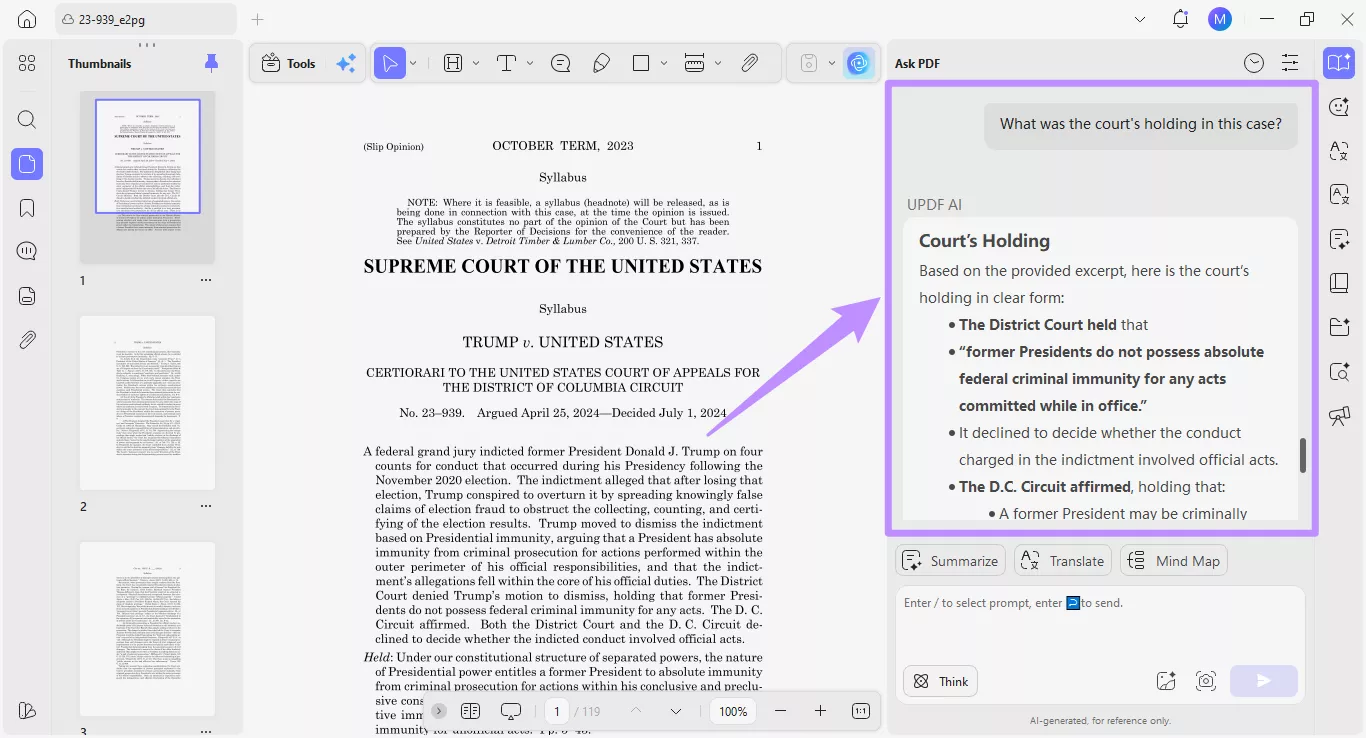The image size is (1366, 738).
Task: Open notifications bell
Action: pos(1181,19)
